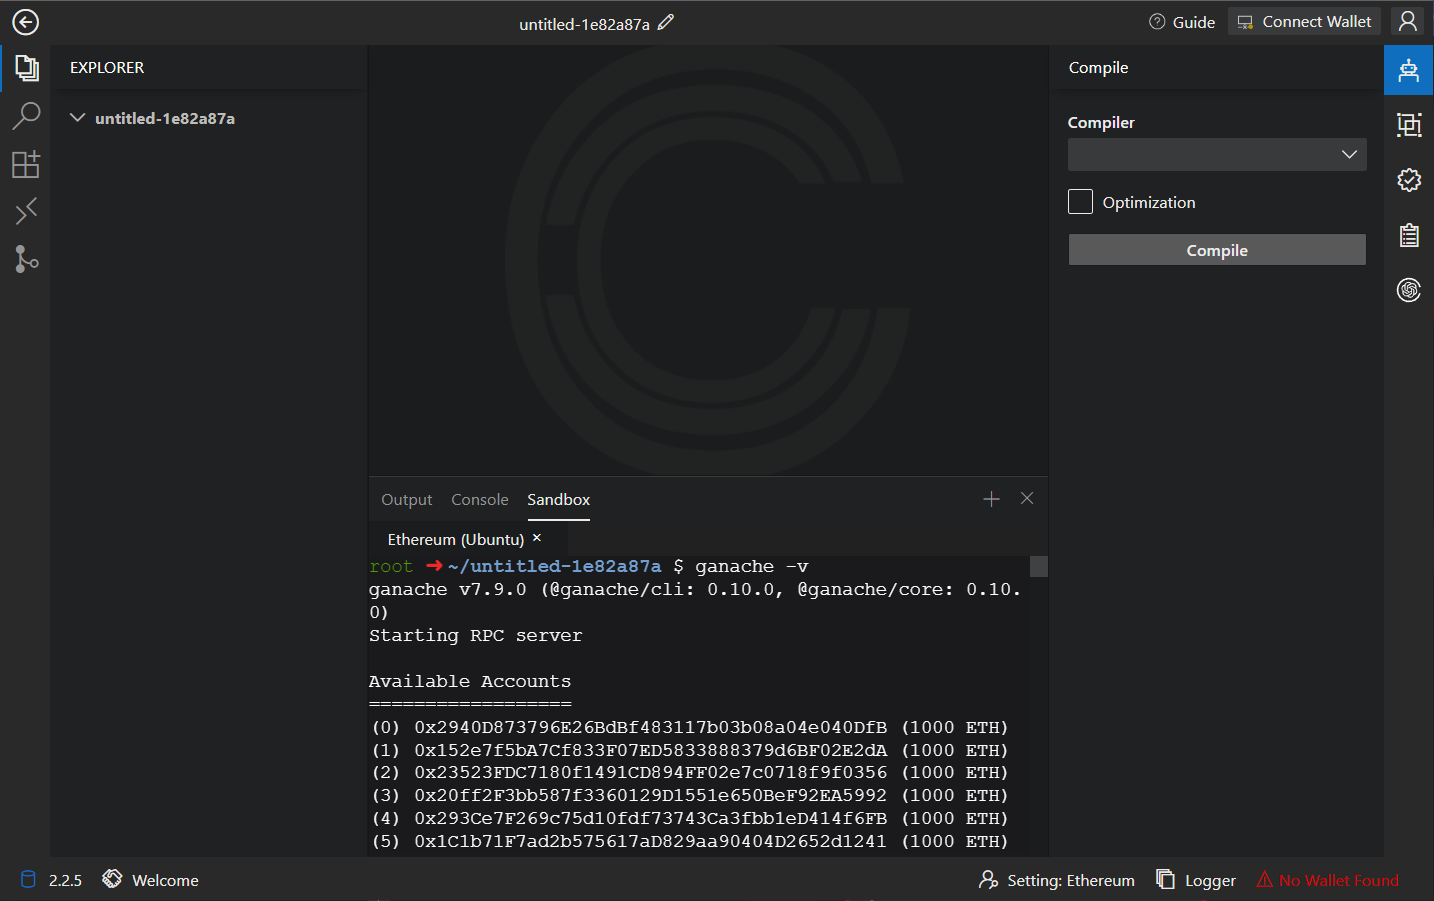Click the terminal scrollbar thumb
The height and width of the screenshot is (901, 1434).
pyautogui.click(x=1039, y=567)
